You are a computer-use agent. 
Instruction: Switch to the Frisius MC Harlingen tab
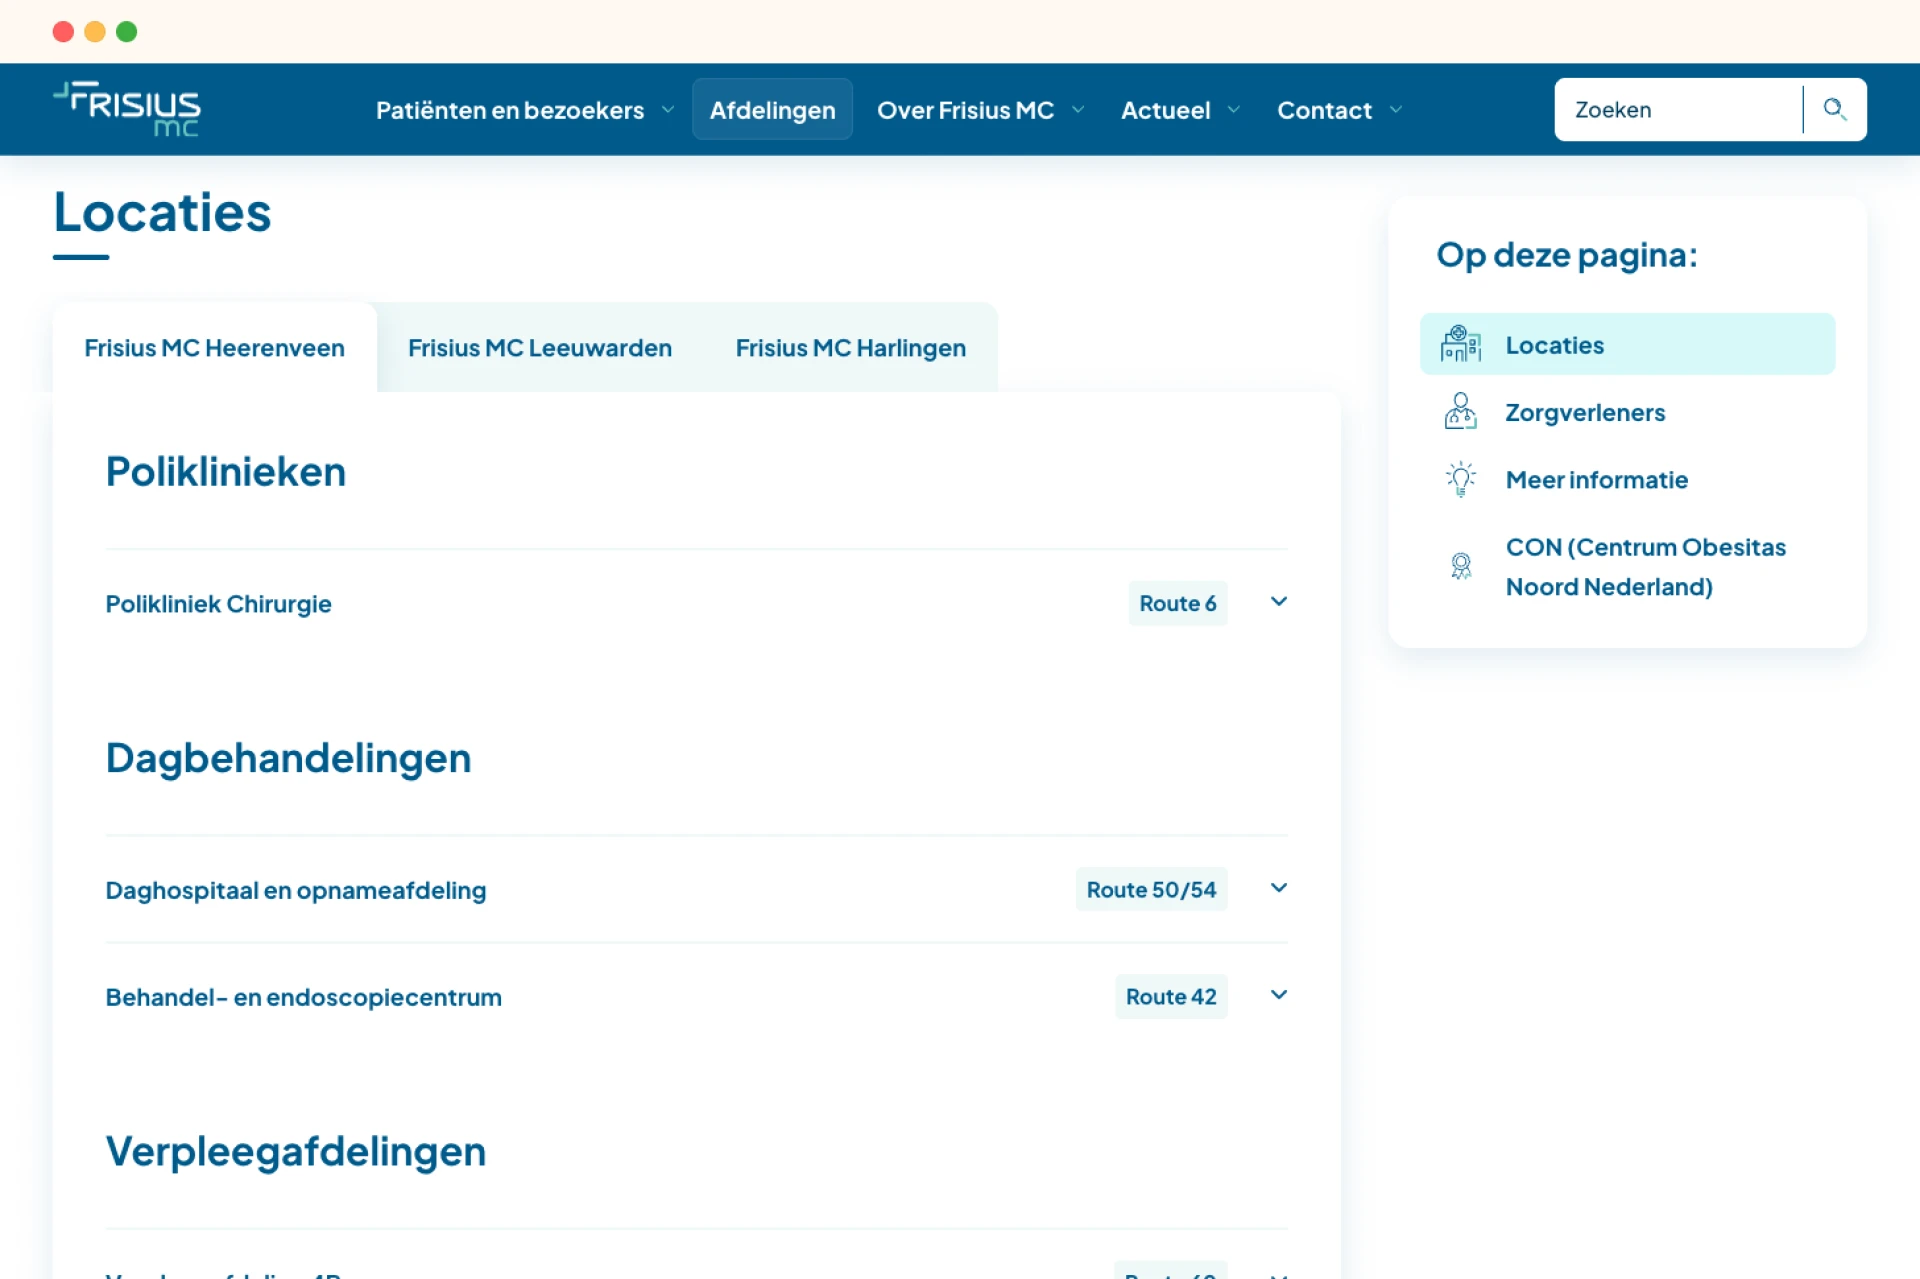(851, 347)
